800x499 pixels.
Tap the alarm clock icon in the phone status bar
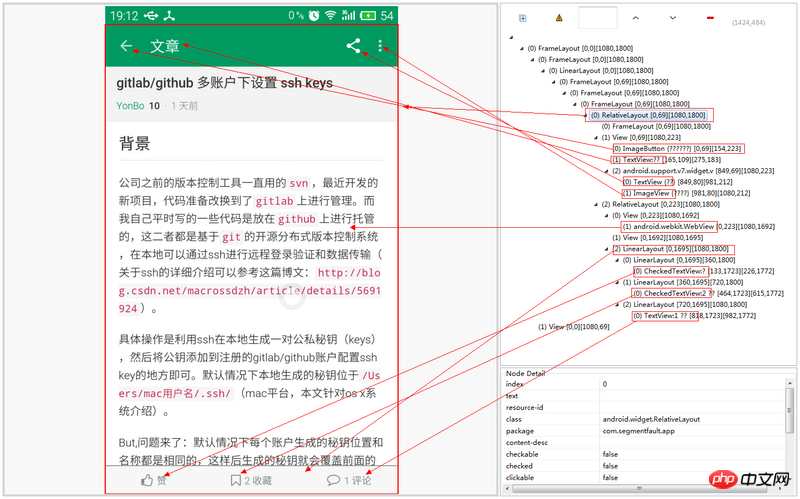pyautogui.click(x=314, y=15)
